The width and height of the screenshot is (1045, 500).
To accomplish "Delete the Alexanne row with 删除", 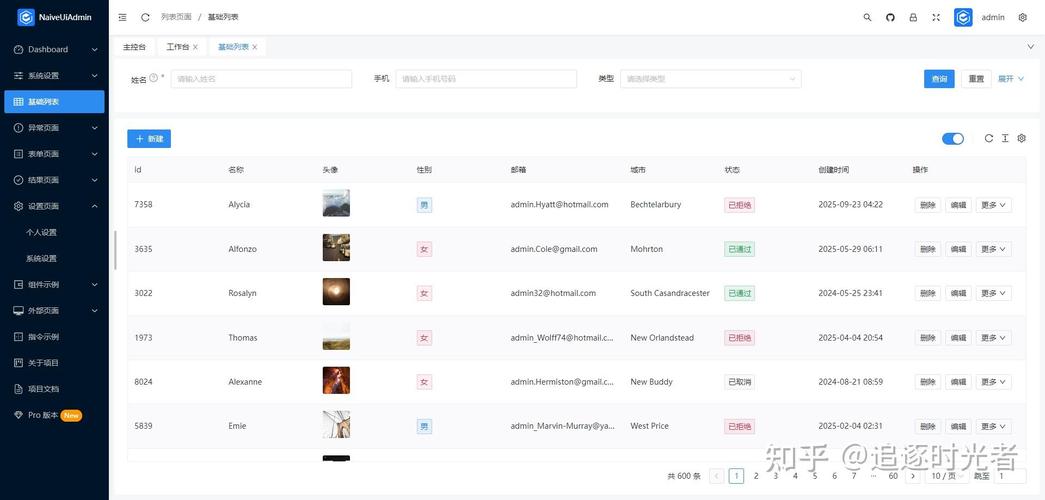I will [x=928, y=382].
